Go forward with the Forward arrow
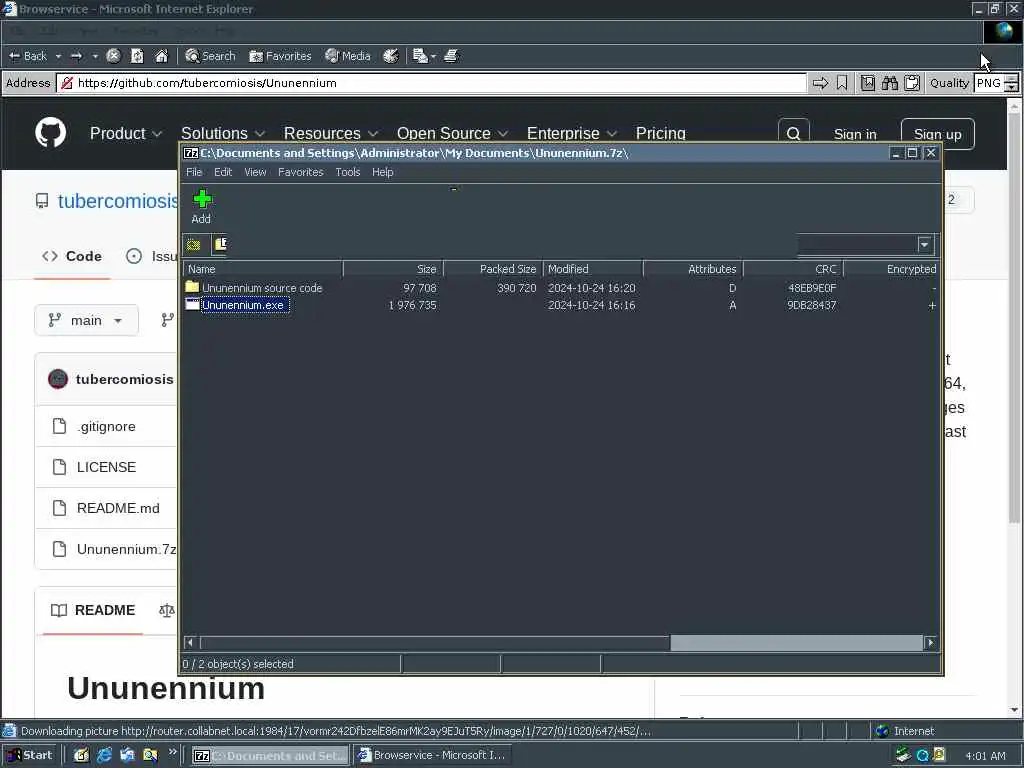The width and height of the screenshot is (1024, 768). pos(76,56)
